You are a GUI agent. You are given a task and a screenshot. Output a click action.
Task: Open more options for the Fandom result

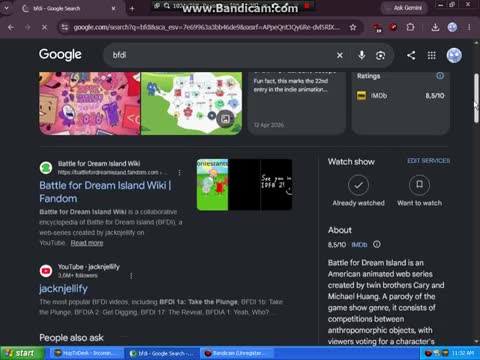coord(179,172)
